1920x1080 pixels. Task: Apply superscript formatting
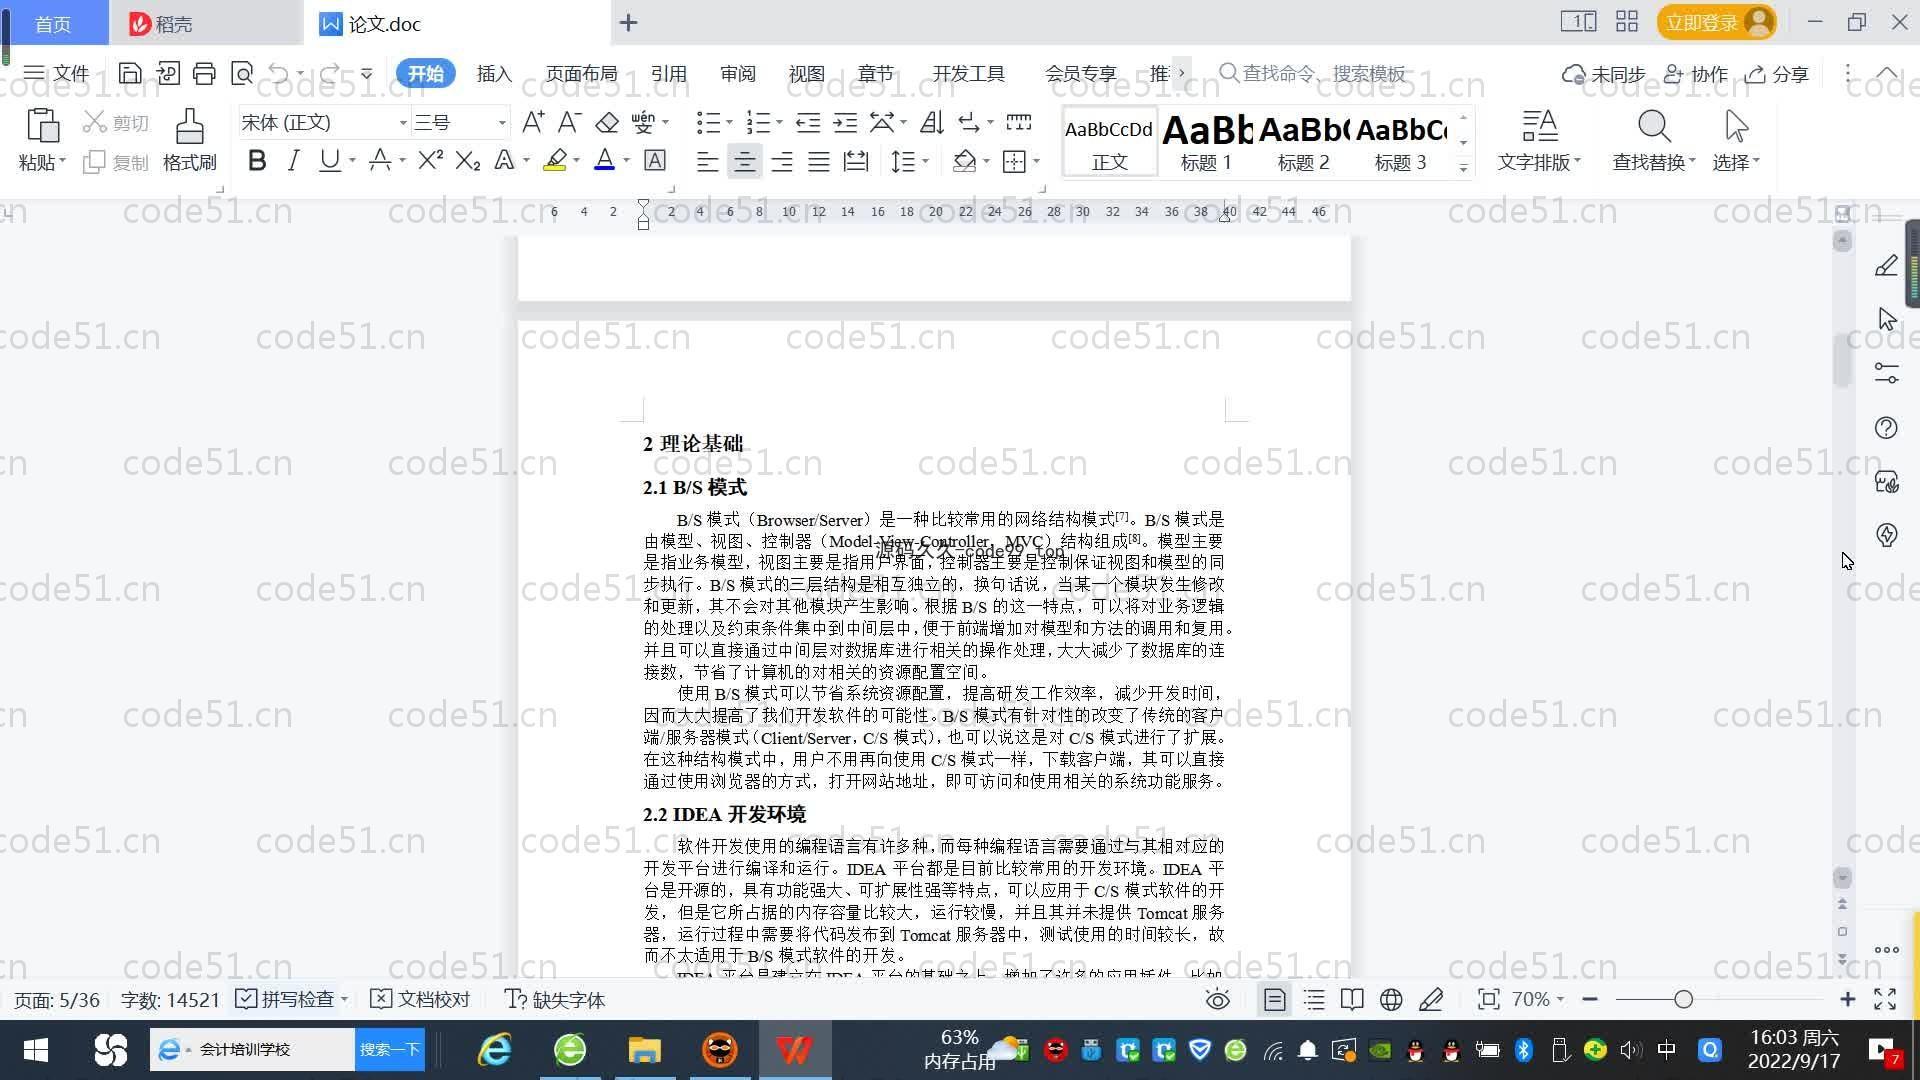(430, 160)
